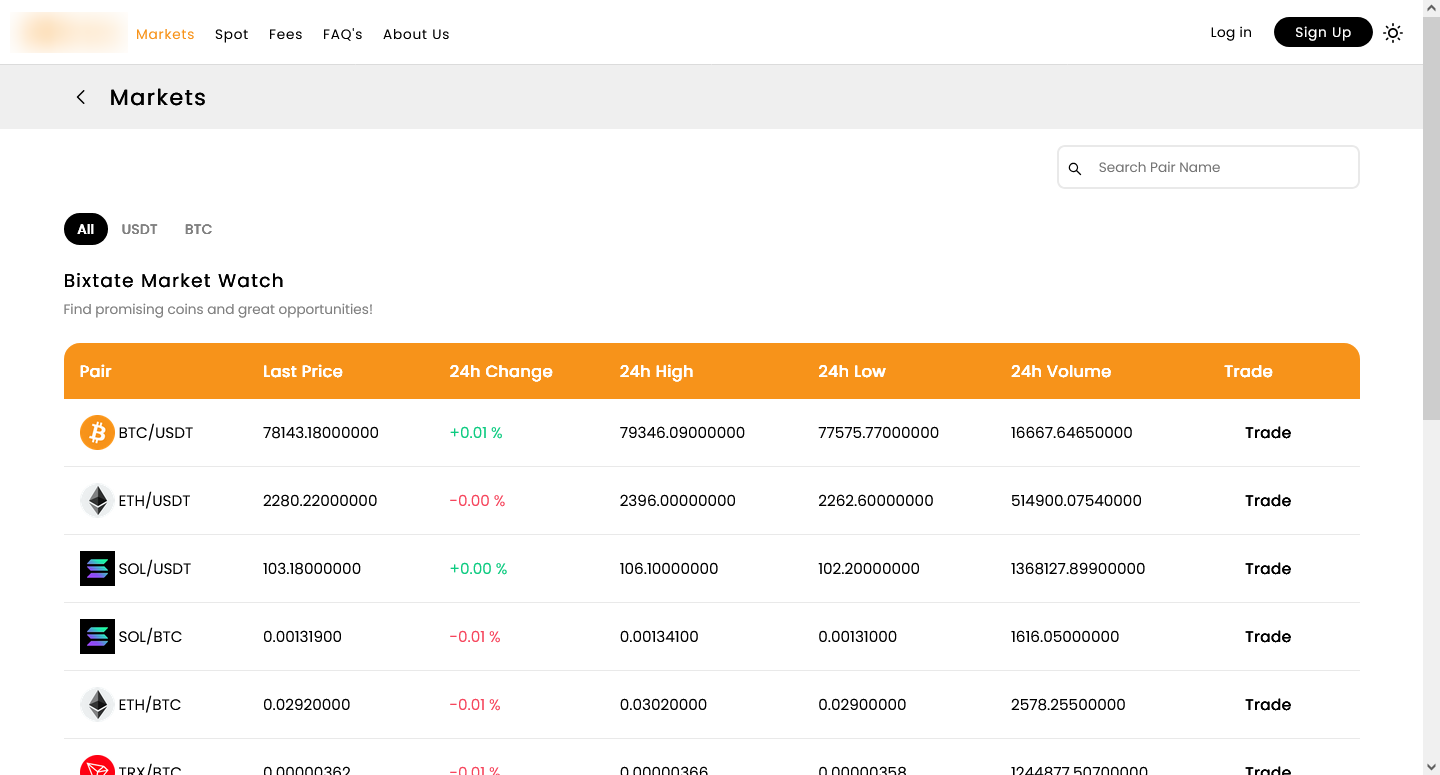
Task: Toggle the light/dark theme sun icon
Action: (1393, 32)
